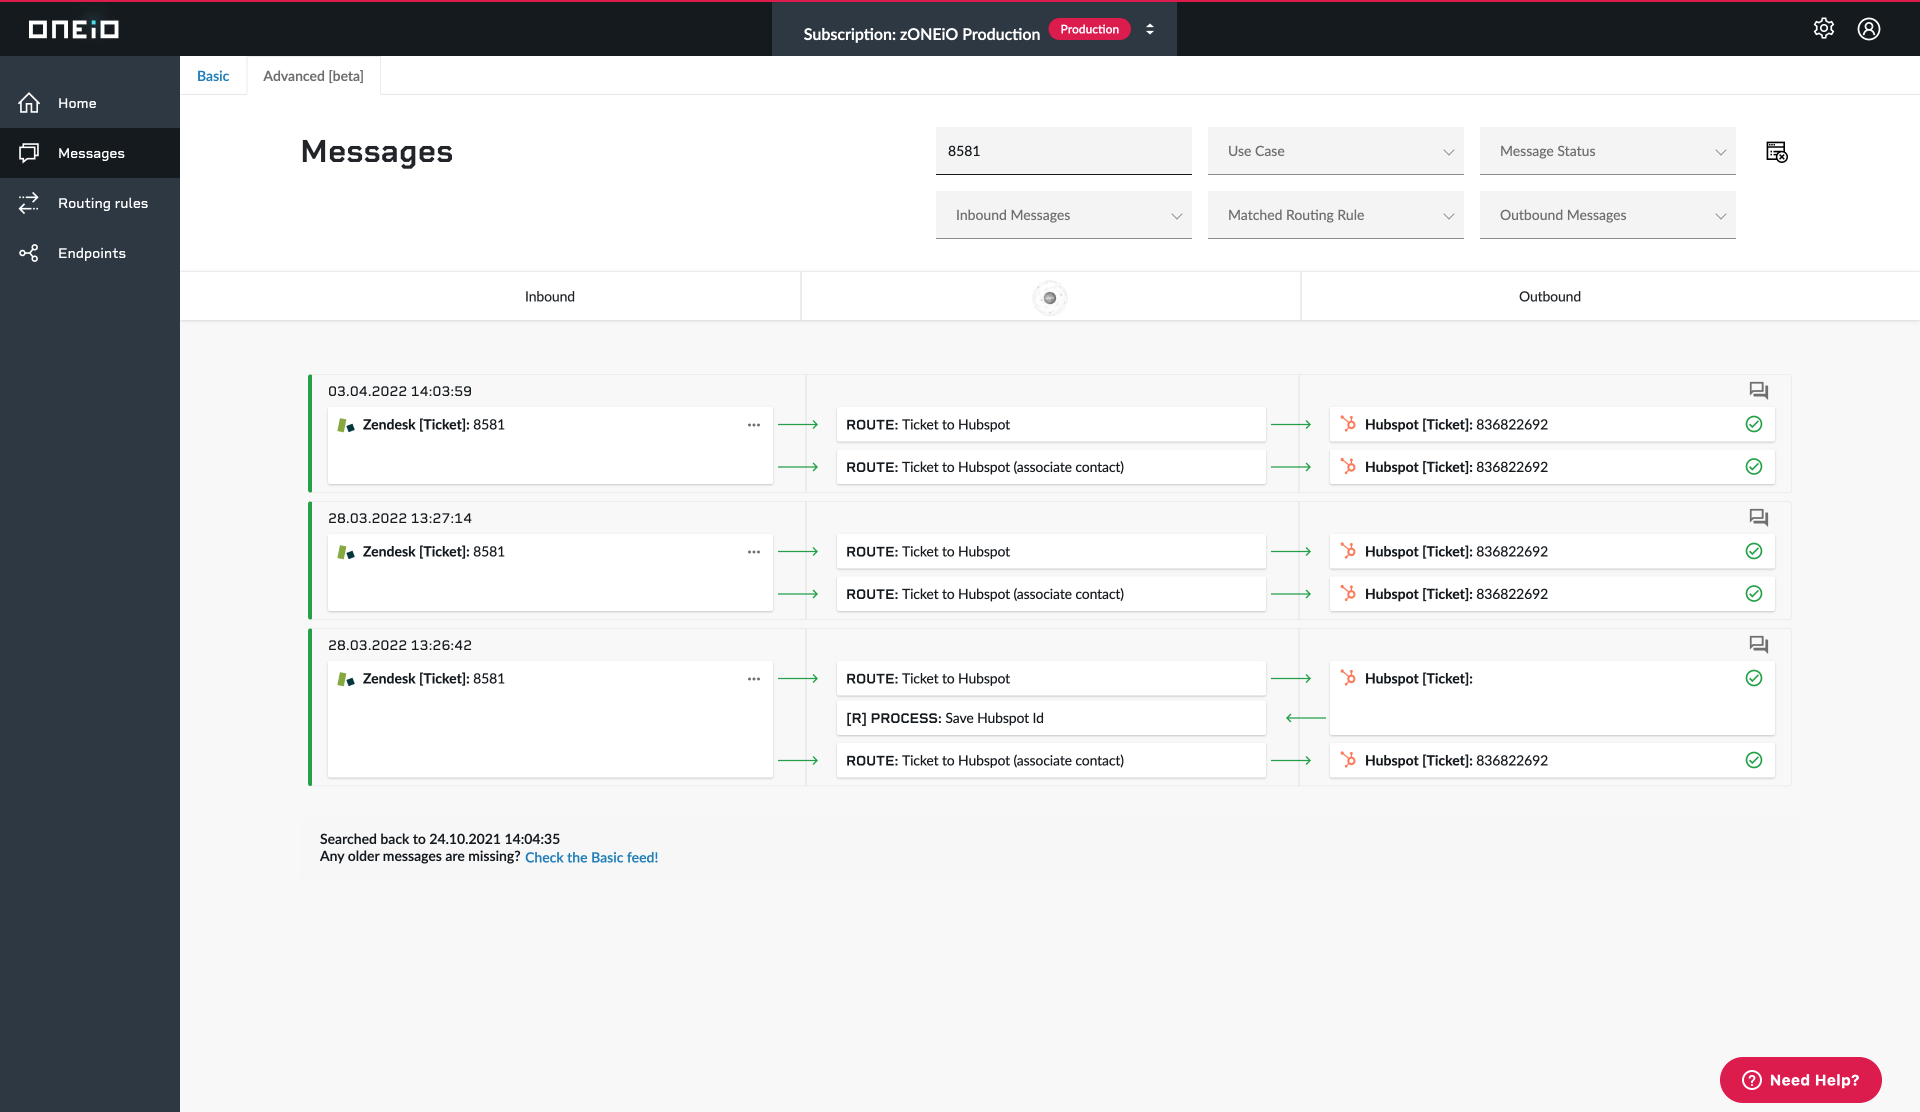The height and width of the screenshot is (1112, 1920).
Task: Expand the Use Case dropdown
Action: (x=1336, y=151)
